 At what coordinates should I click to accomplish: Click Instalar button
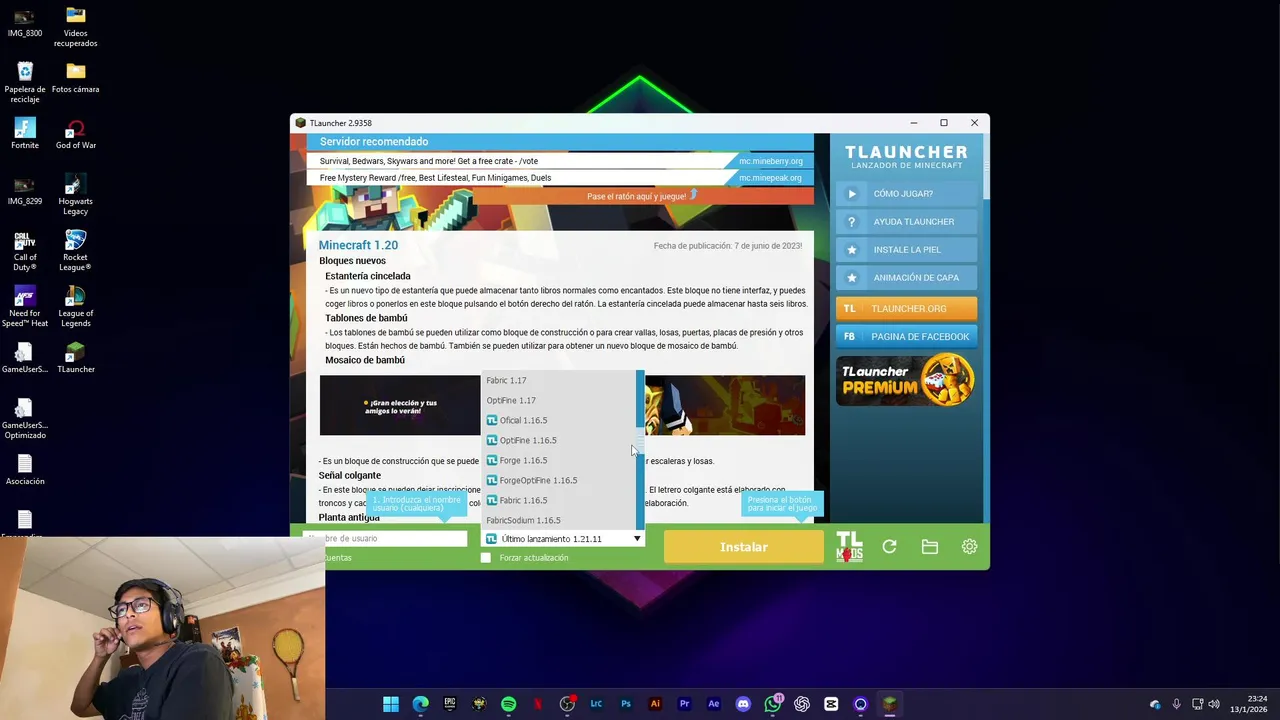pos(744,547)
